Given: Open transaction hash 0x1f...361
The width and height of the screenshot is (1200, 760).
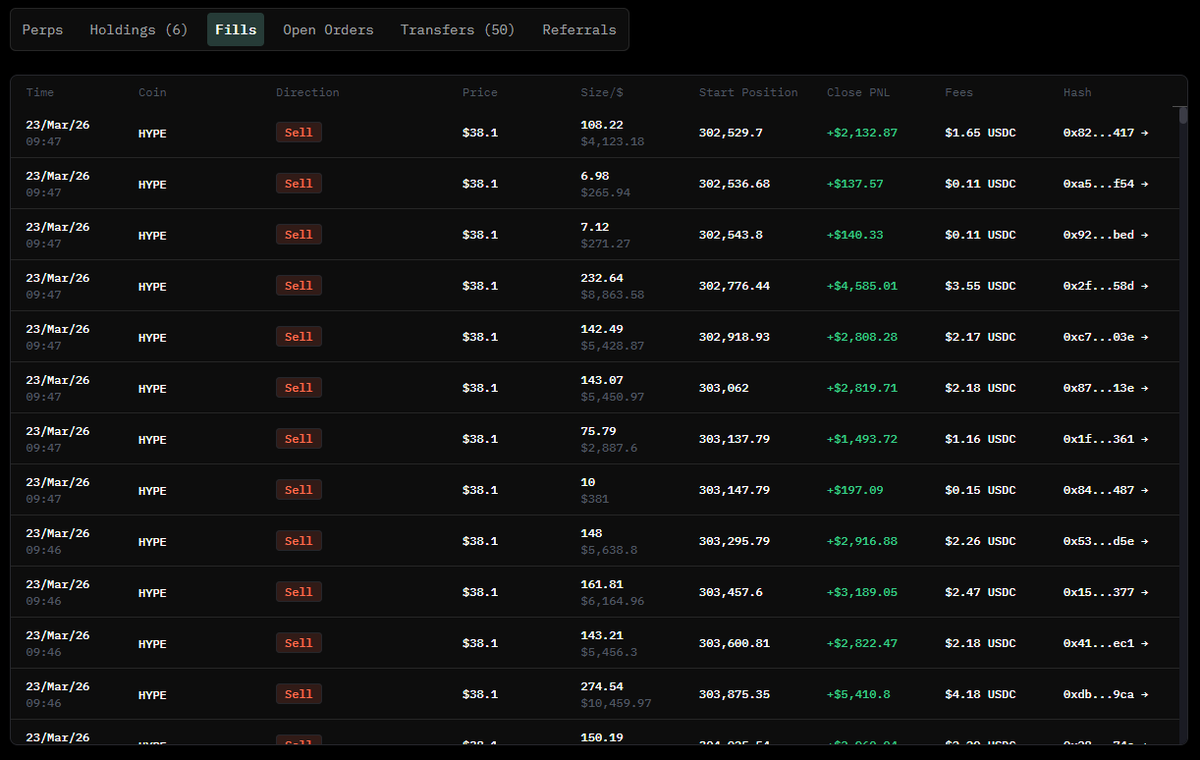Looking at the screenshot, I should click(x=1105, y=439).
